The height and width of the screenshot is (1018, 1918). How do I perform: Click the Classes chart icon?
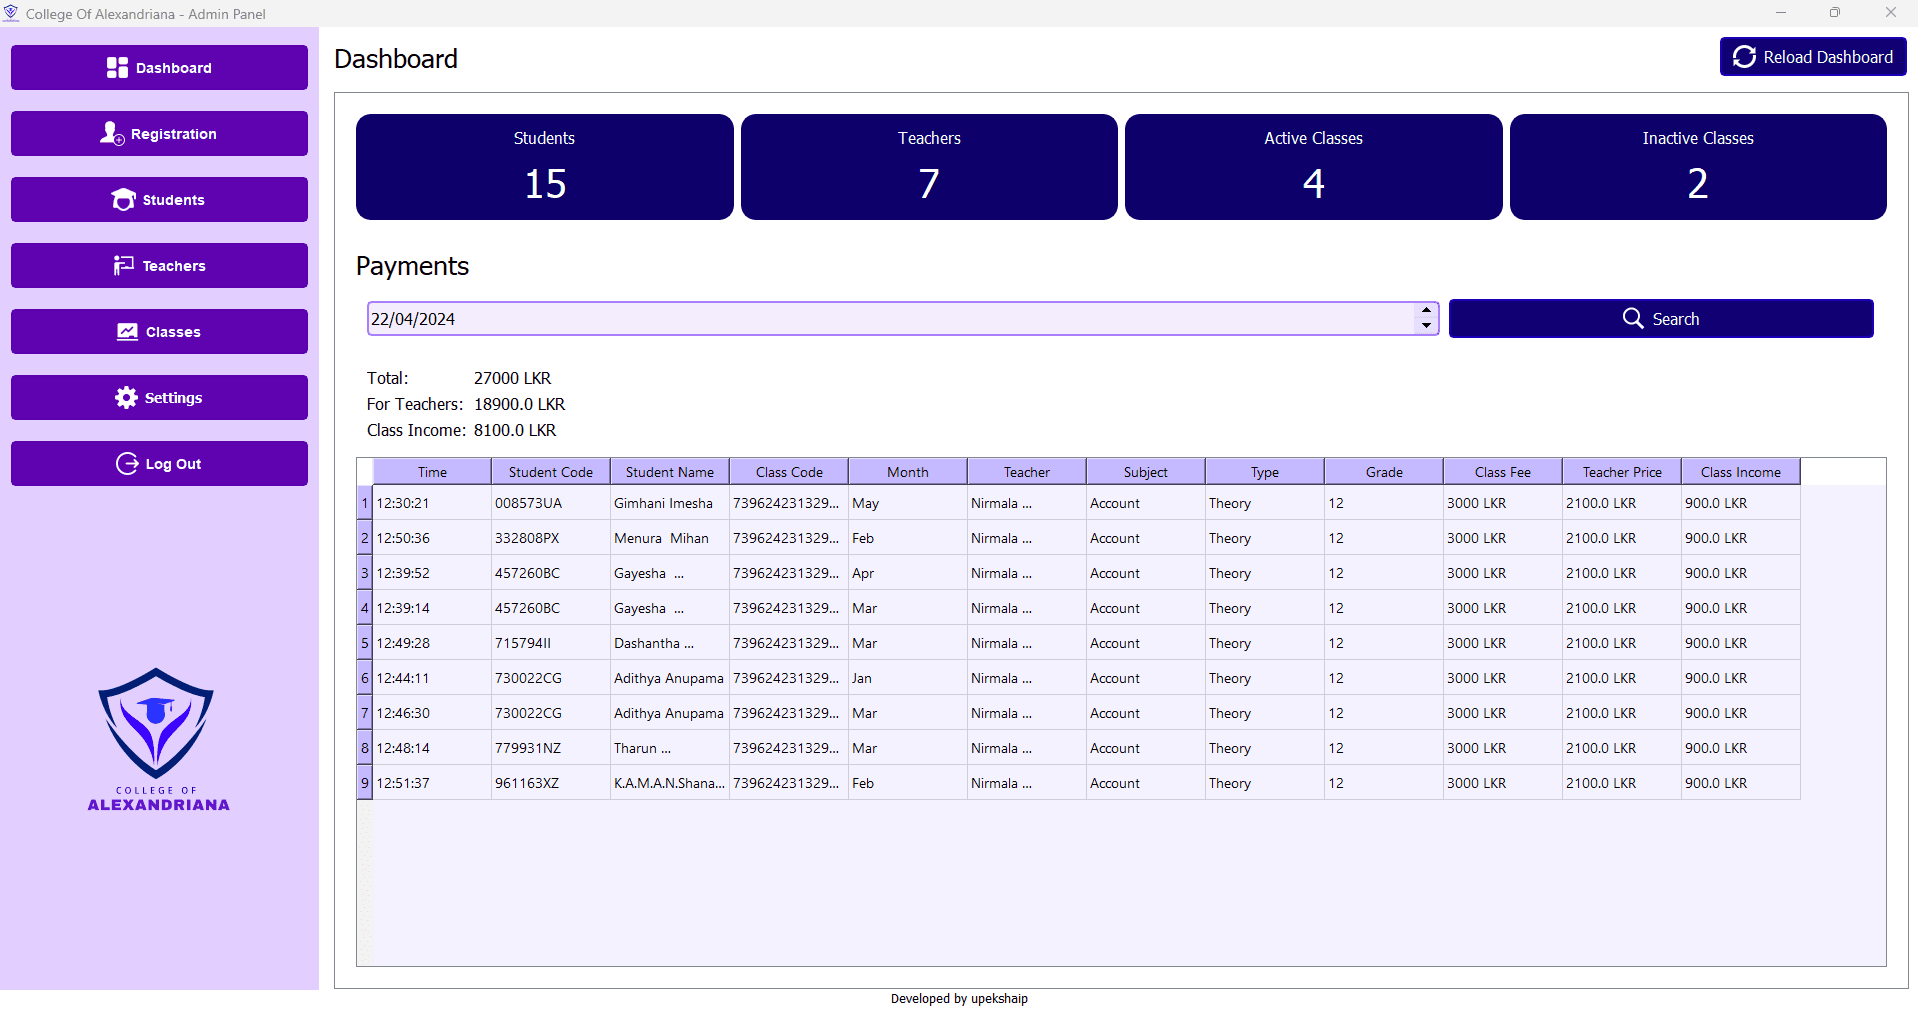click(127, 332)
